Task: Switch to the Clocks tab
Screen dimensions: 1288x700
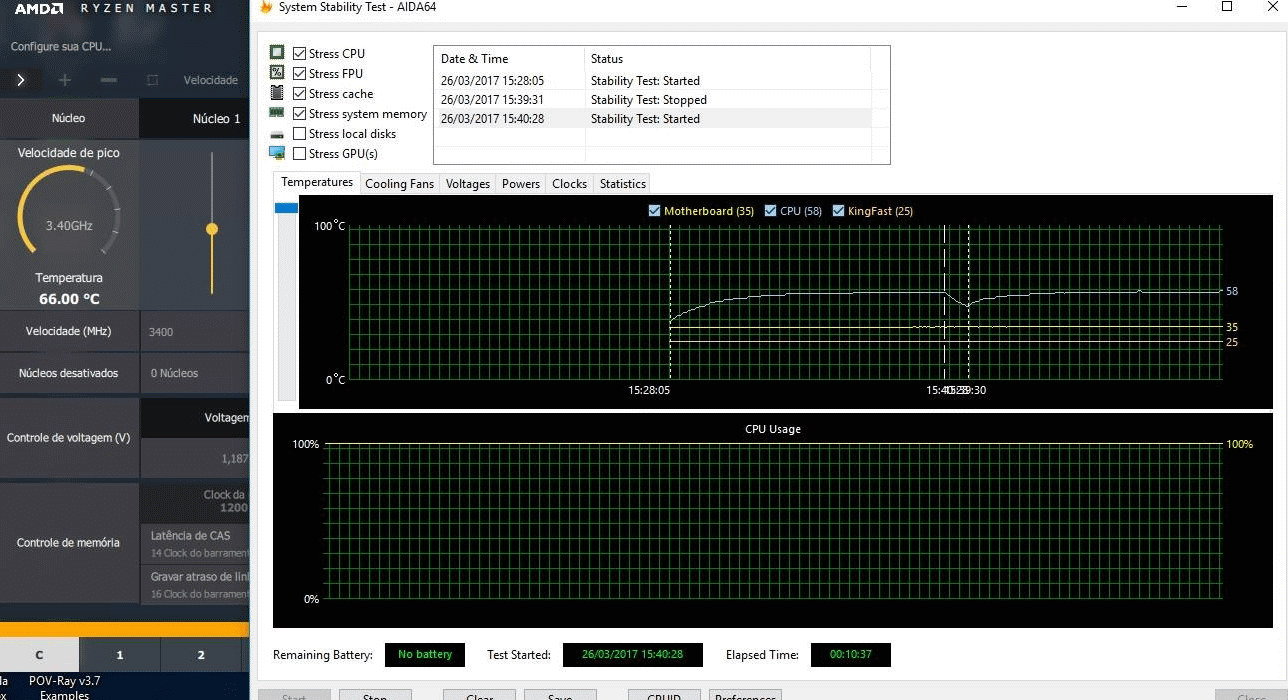Action: pyautogui.click(x=569, y=184)
